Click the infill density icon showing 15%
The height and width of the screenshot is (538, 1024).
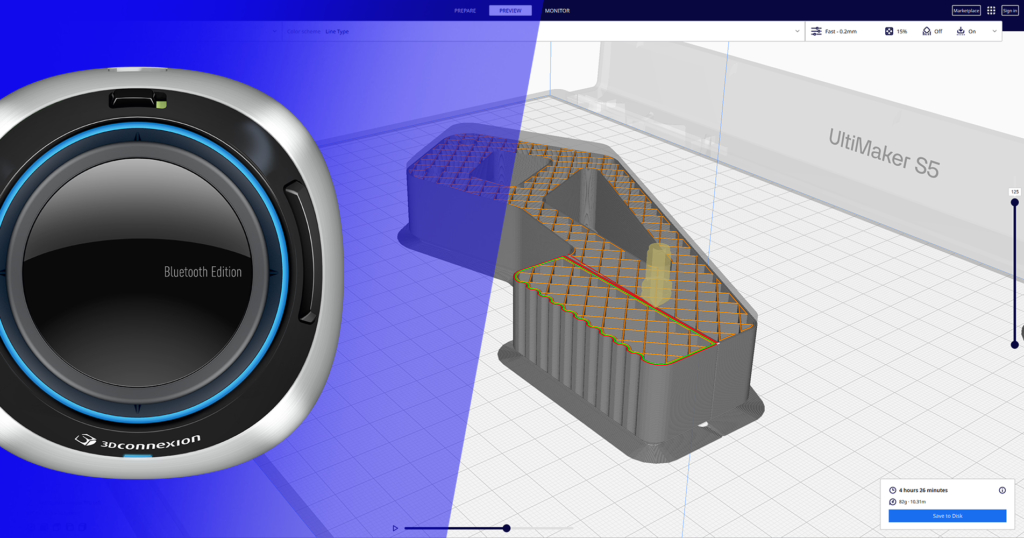[889, 31]
